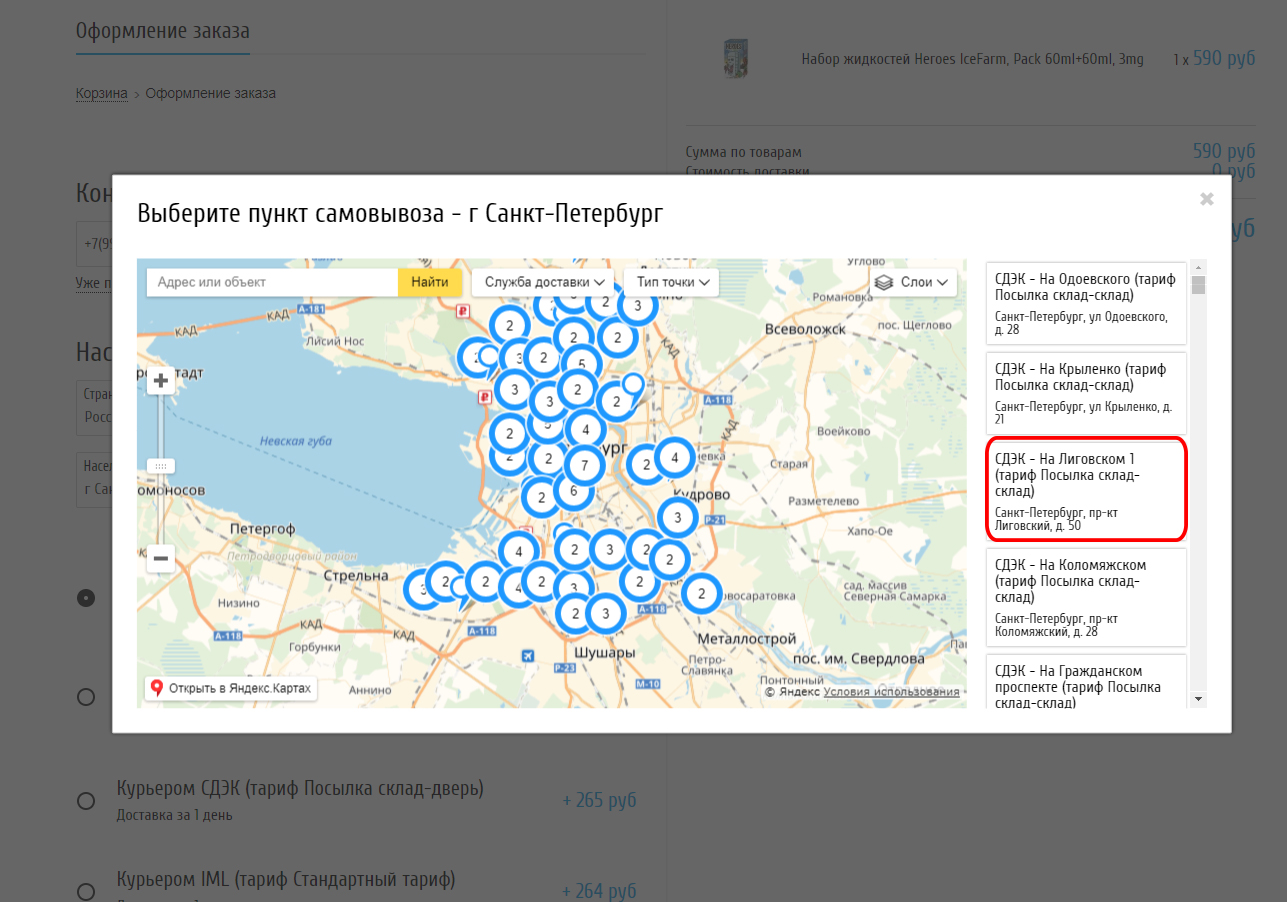
Task: Click product name 'Набор жидкостей Heroes IceFarm'
Action: coord(972,59)
